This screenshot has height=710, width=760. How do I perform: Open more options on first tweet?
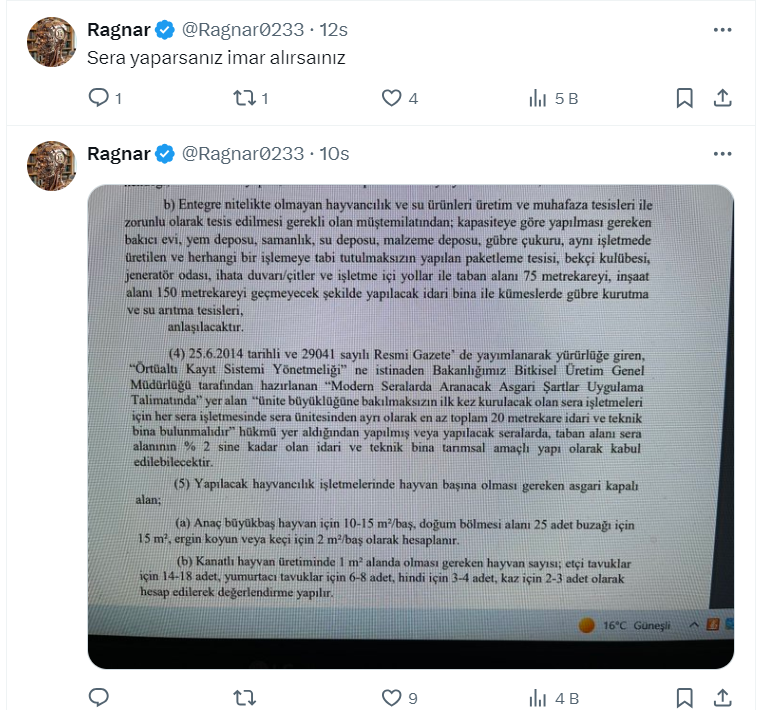tap(722, 30)
